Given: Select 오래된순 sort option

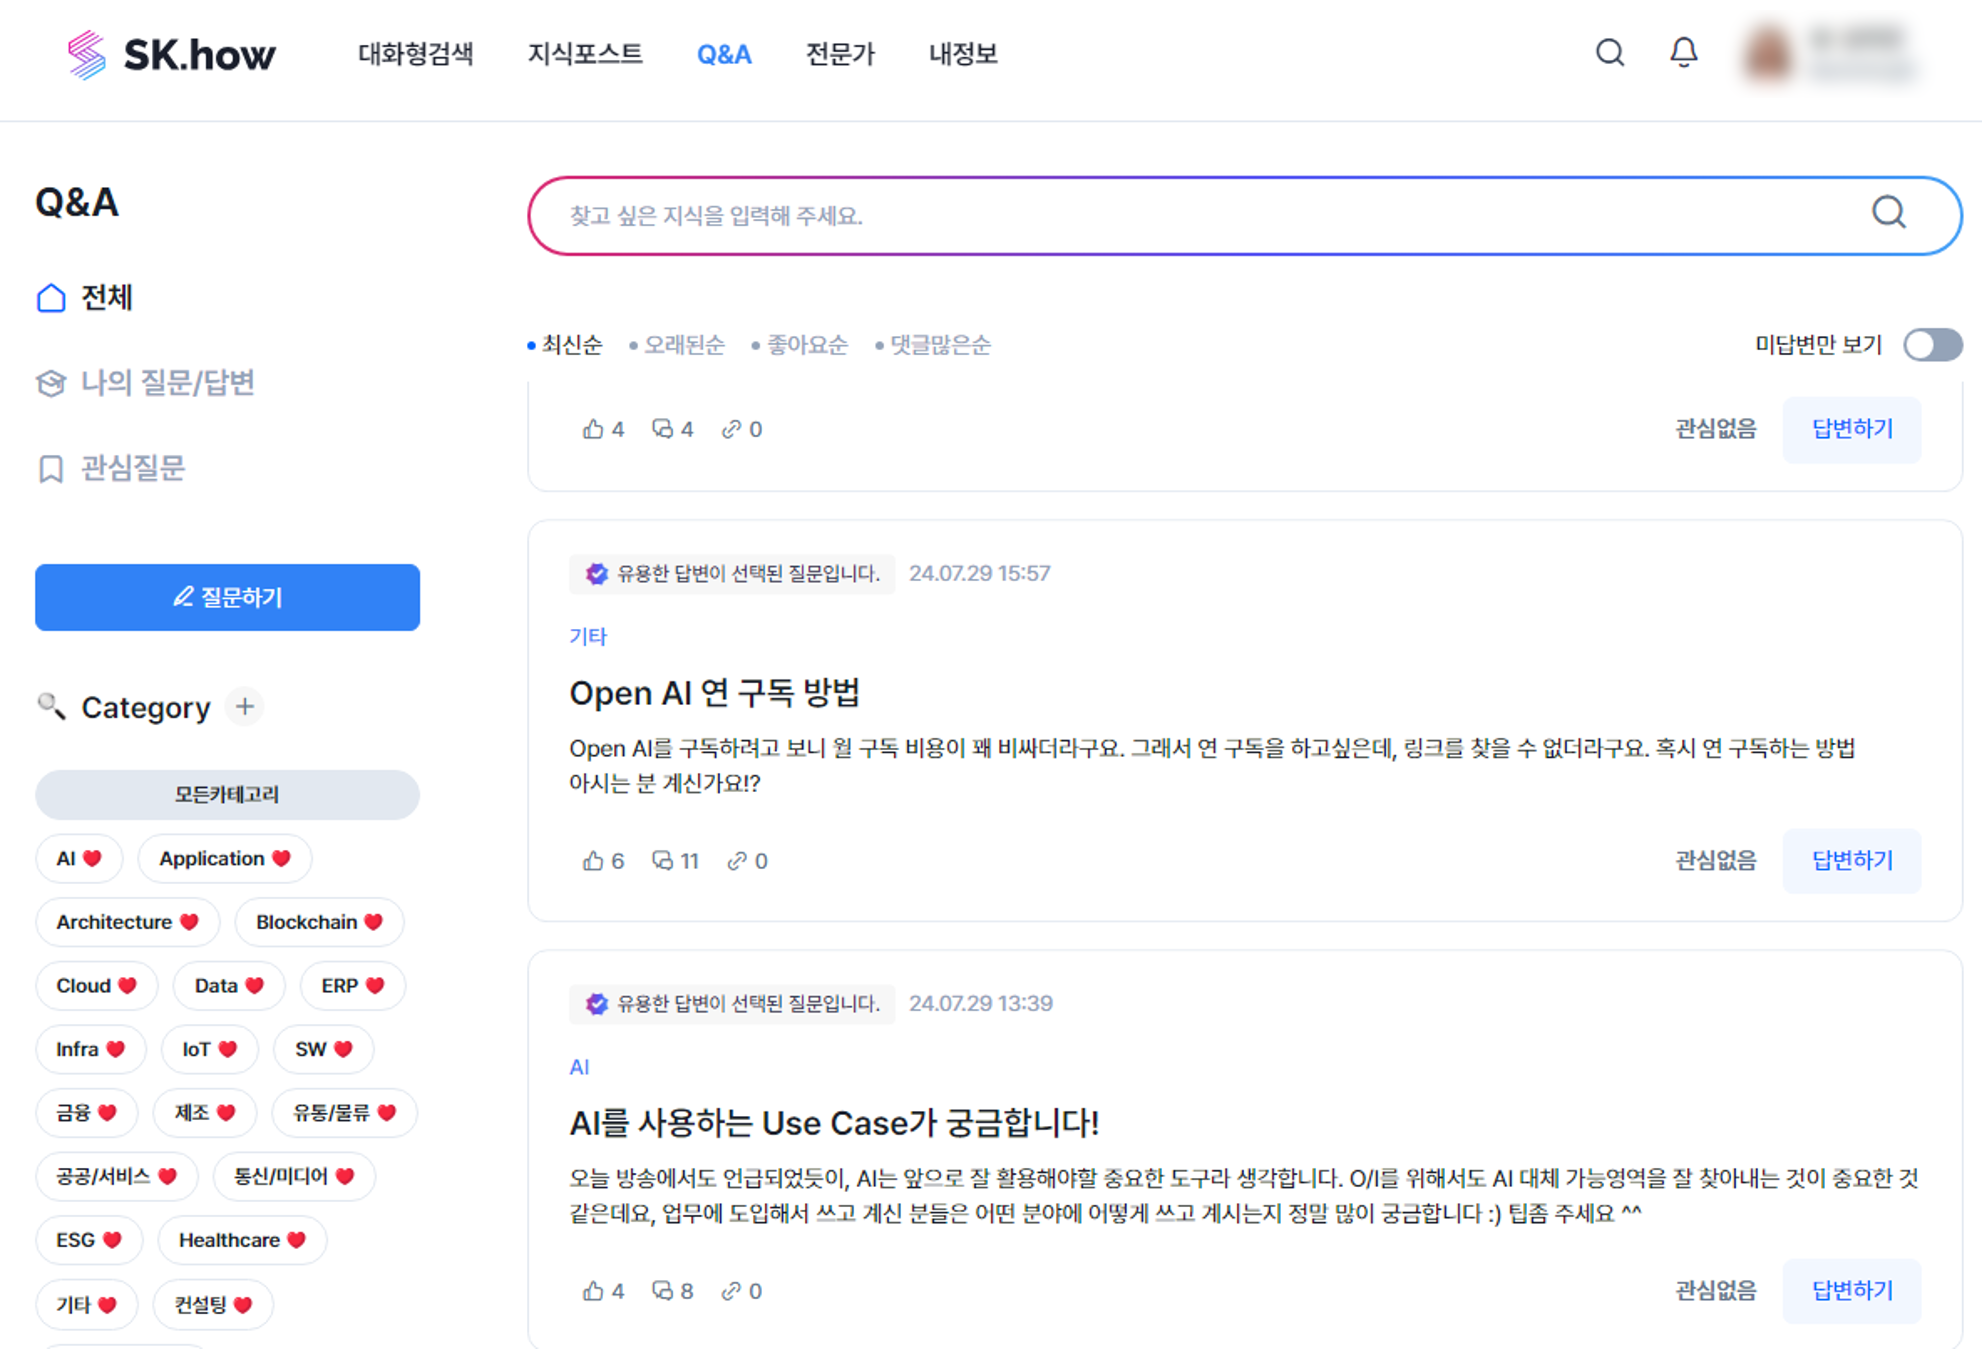Looking at the screenshot, I should point(683,345).
